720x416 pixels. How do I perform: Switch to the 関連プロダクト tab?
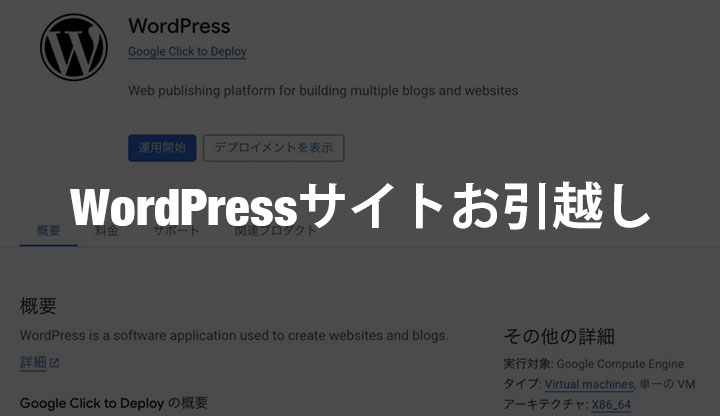(276, 231)
